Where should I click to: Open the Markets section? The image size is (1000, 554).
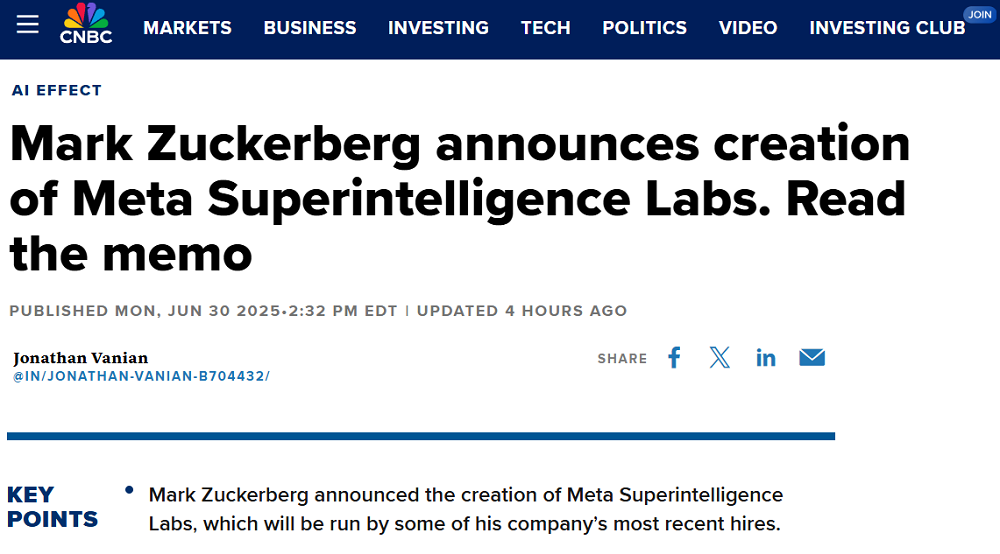pos(187,28)
